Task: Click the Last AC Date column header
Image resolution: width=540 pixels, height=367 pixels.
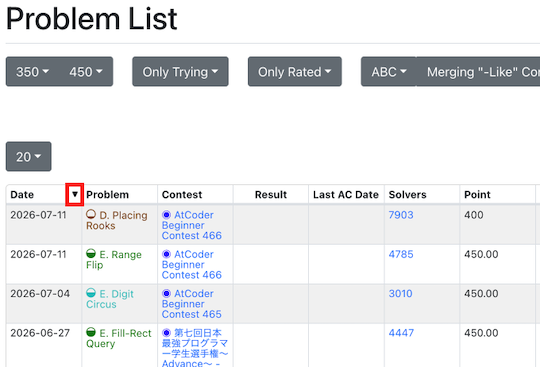Action: (x=346, y=195)
